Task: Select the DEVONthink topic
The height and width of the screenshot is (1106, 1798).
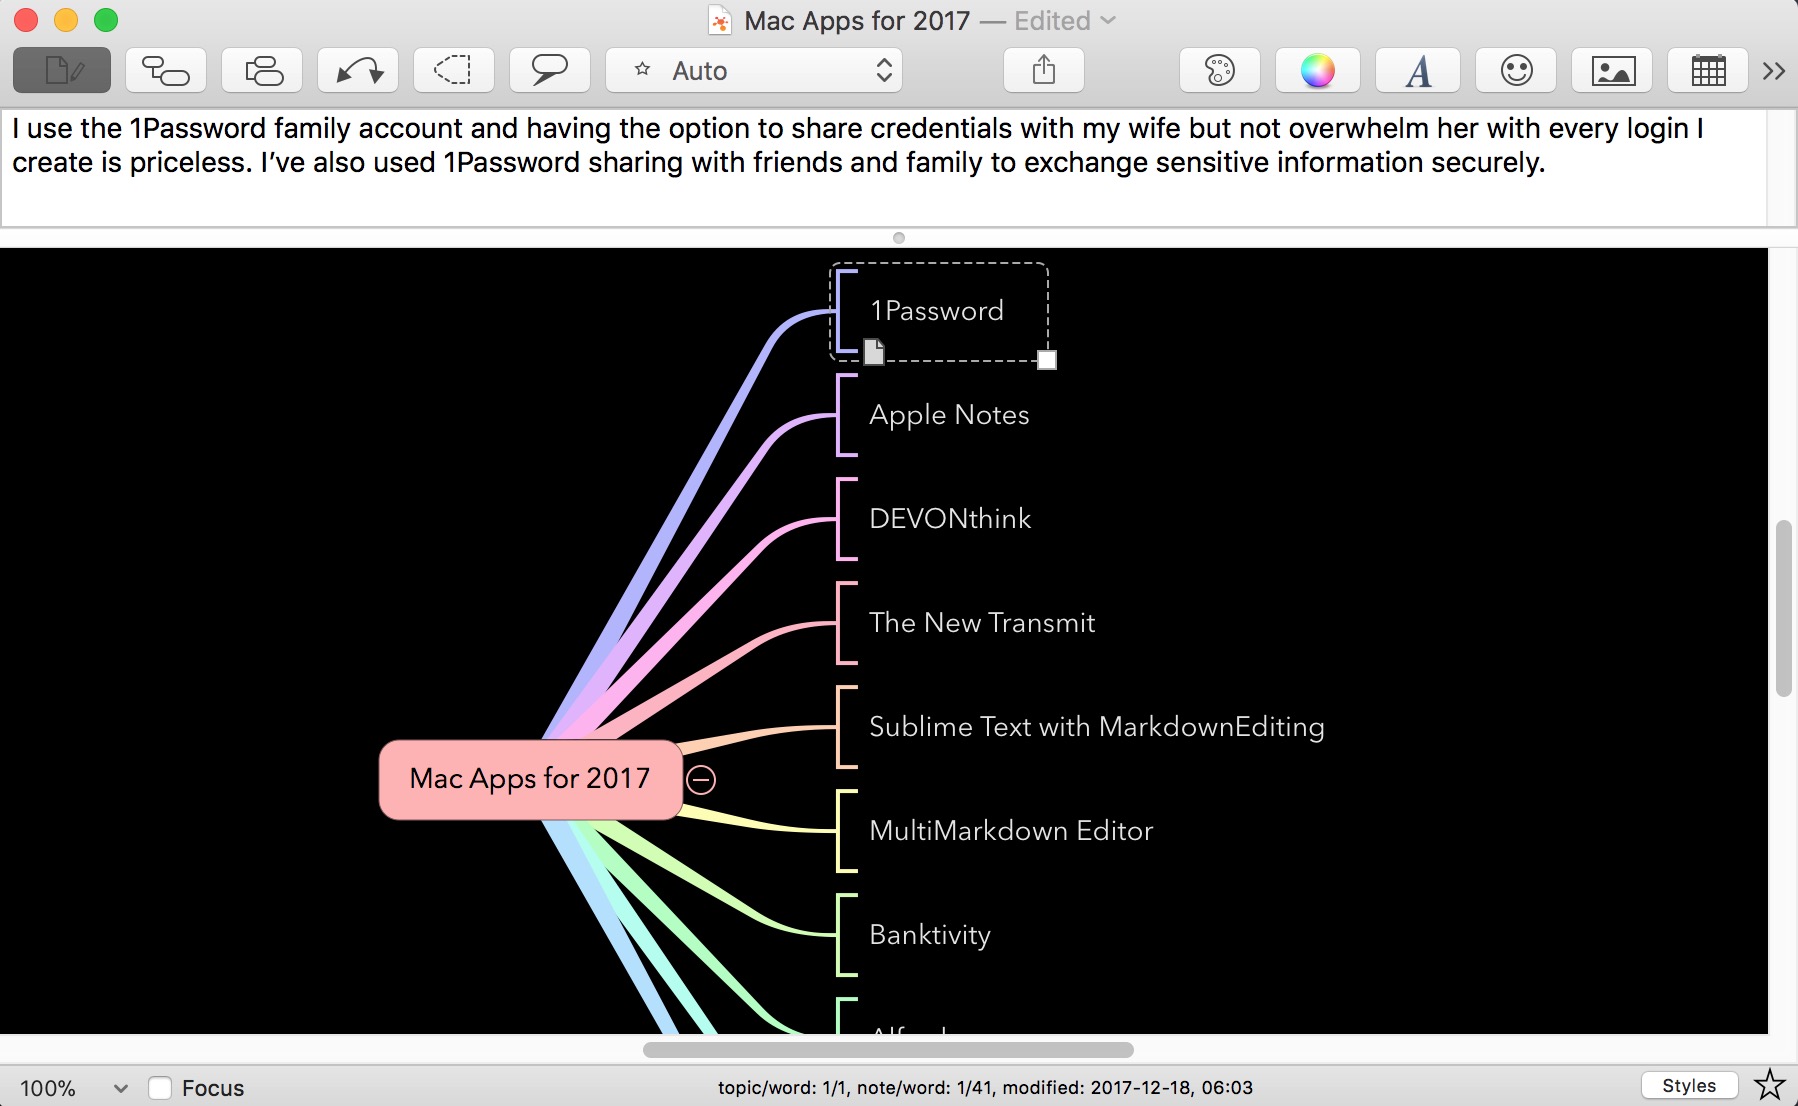Action: (x=950, y=519)
